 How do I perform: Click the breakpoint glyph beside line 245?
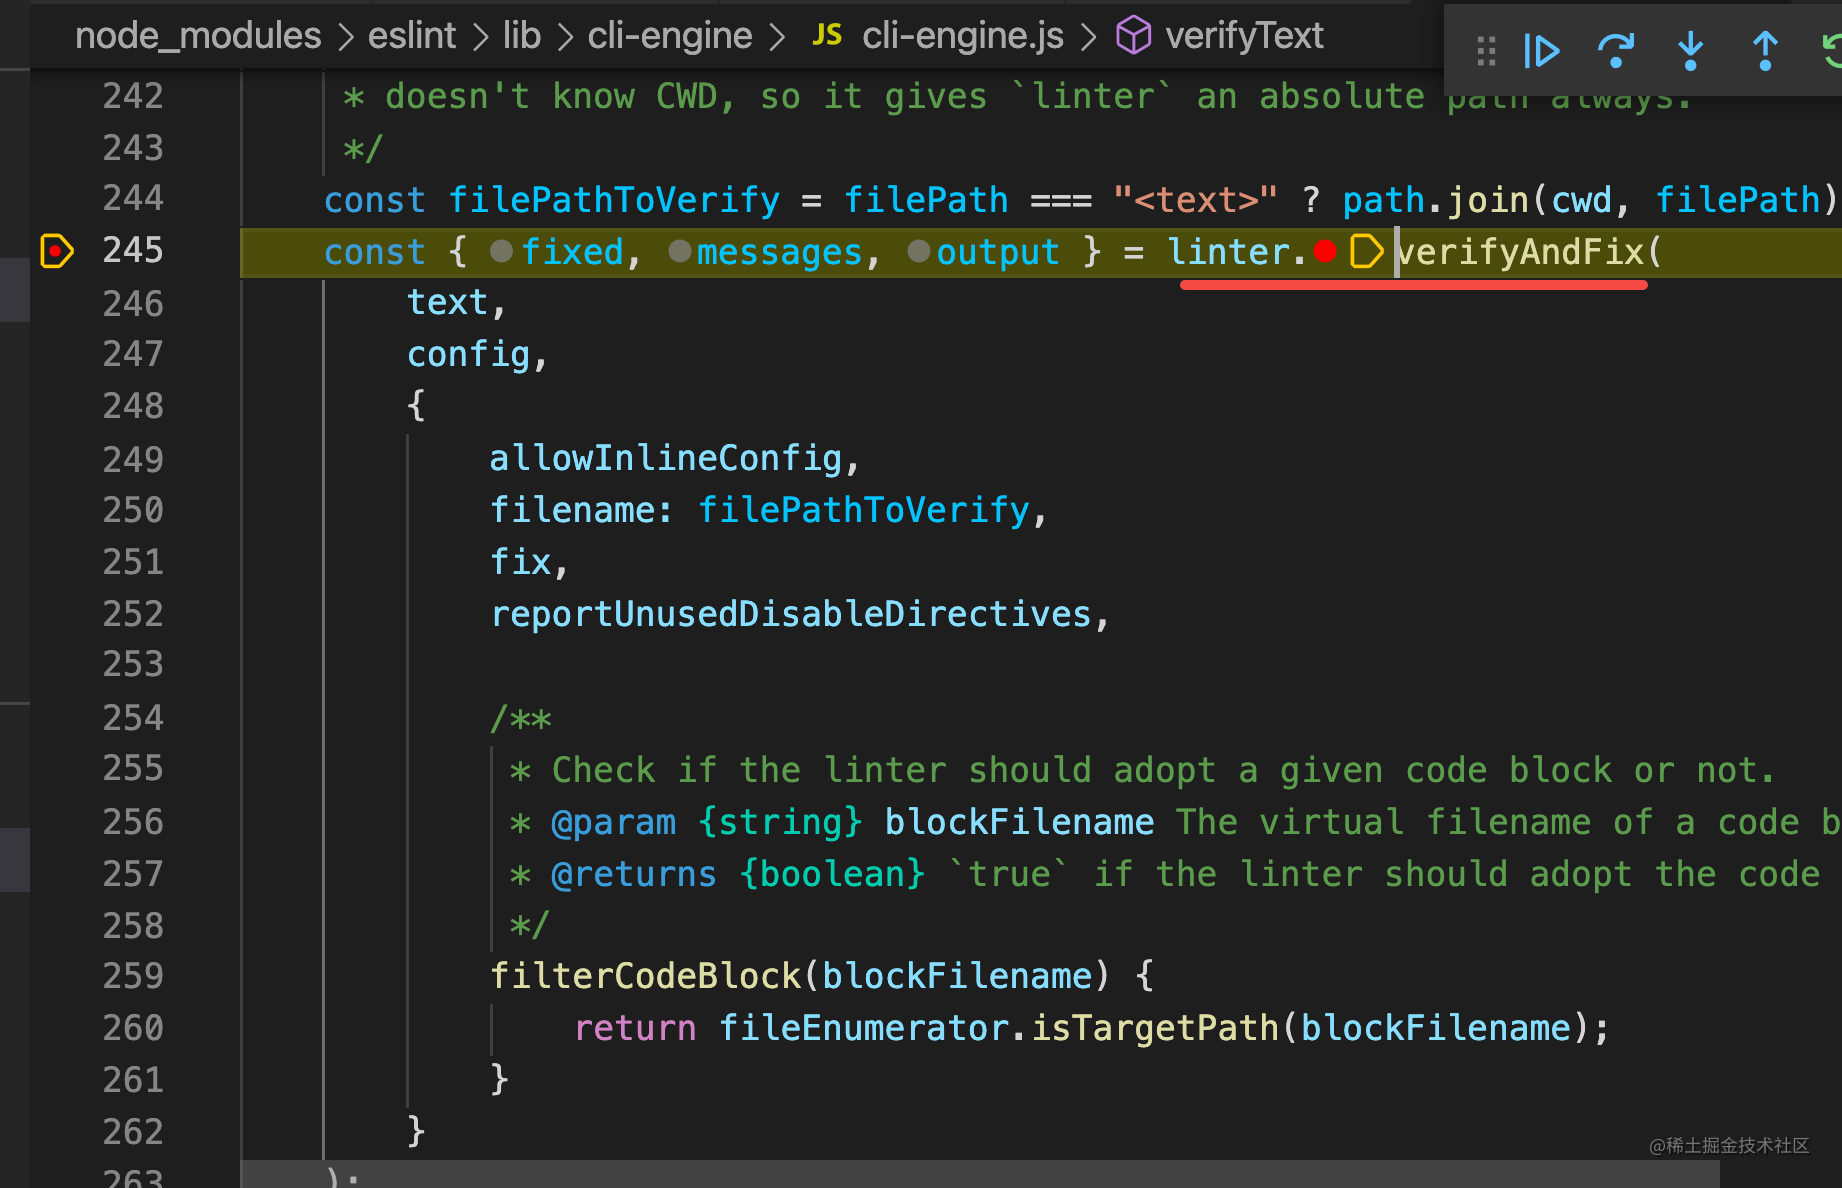[x=57, y=251]
